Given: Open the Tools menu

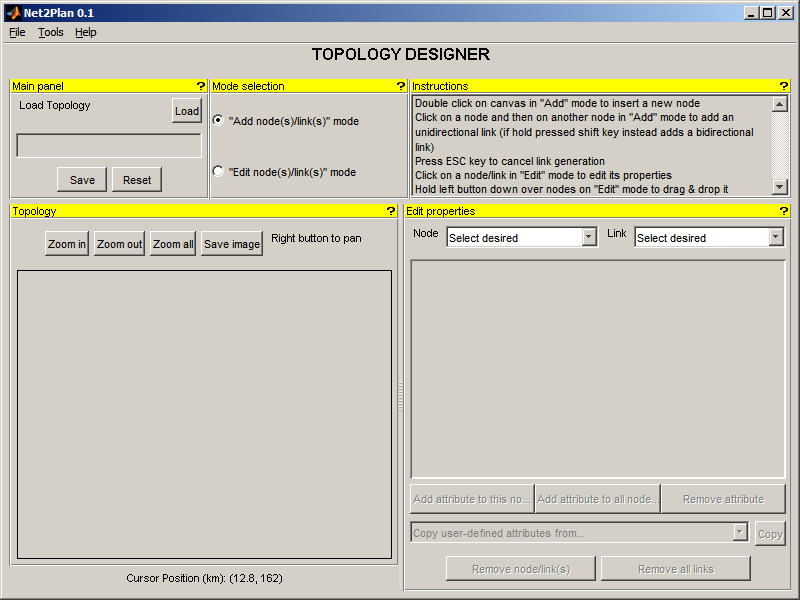Looking at the screenshot, I should (51, 32).
